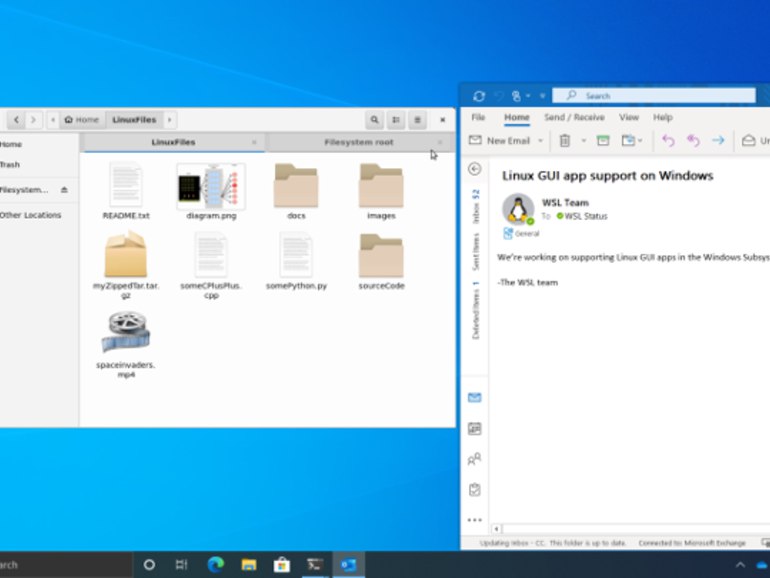Click the horizontal scrollbar left arrow in Outlook

tap(496, 529)
